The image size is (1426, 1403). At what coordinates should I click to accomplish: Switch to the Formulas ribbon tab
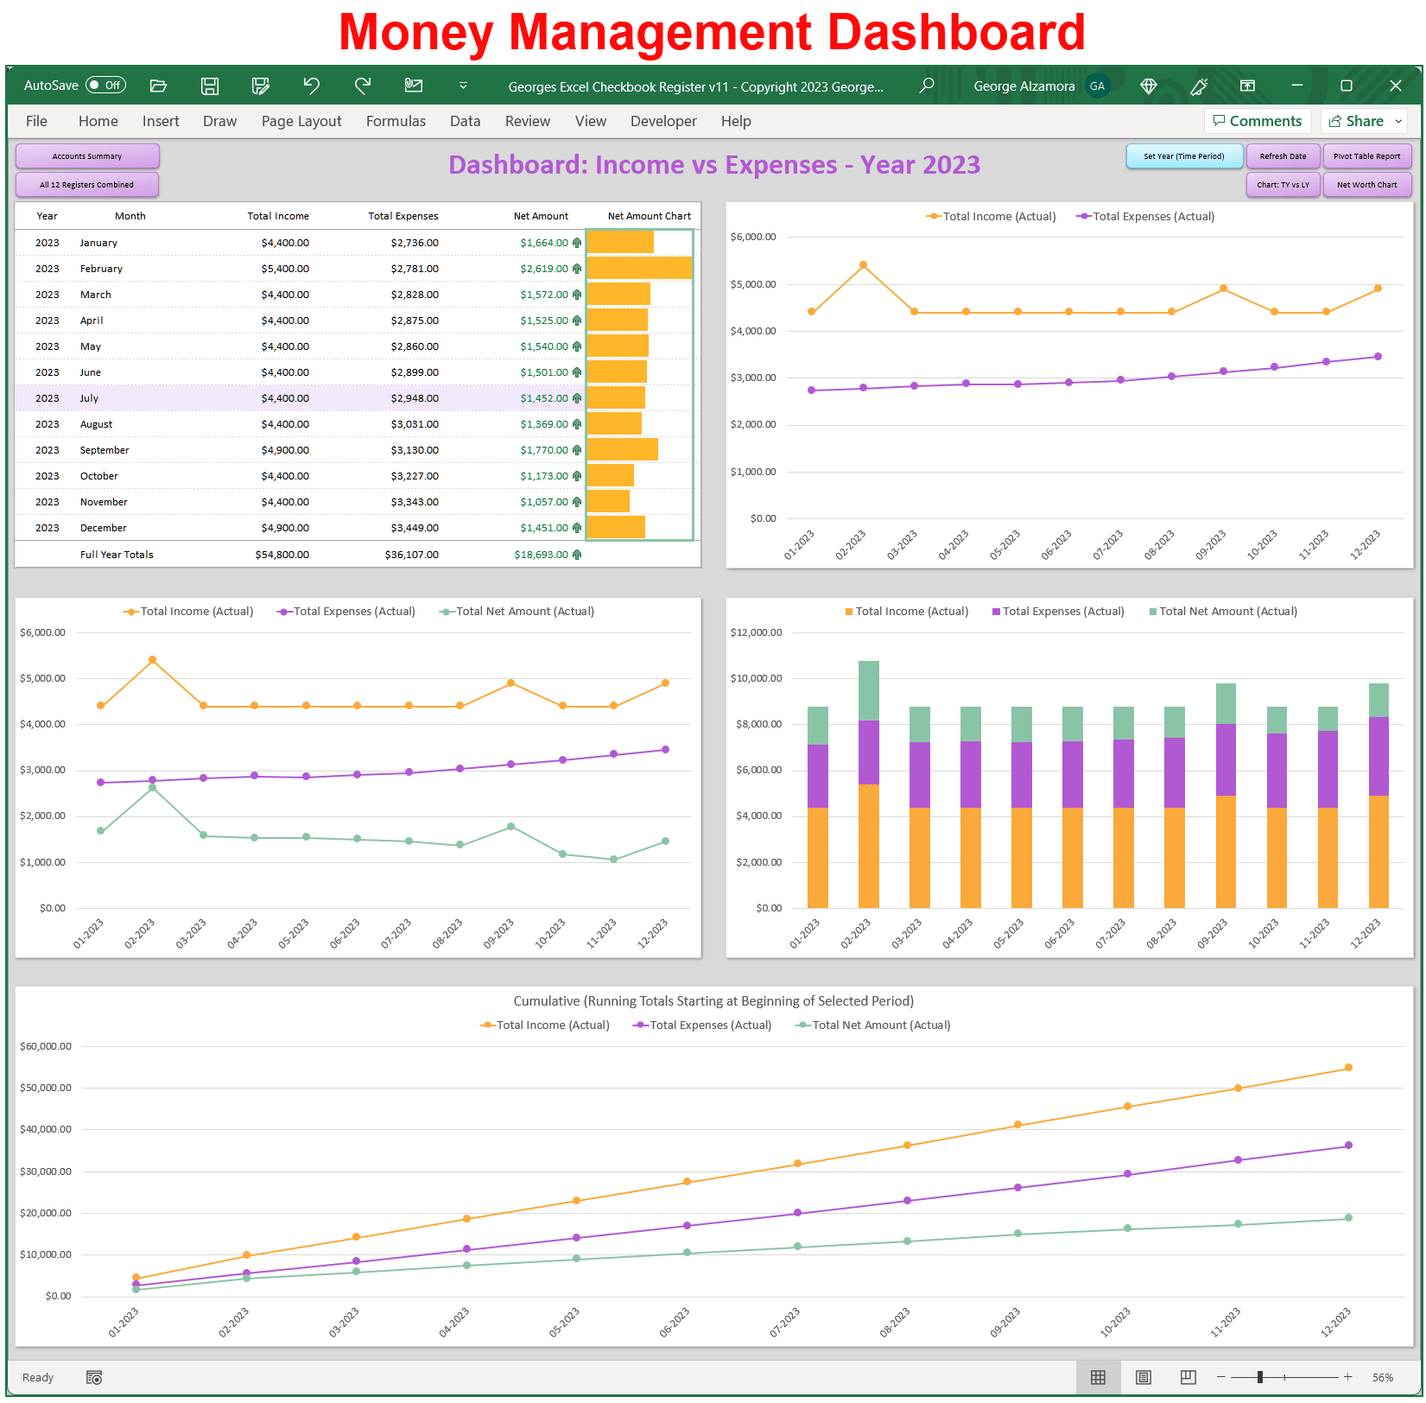click(x=396, y=120)
